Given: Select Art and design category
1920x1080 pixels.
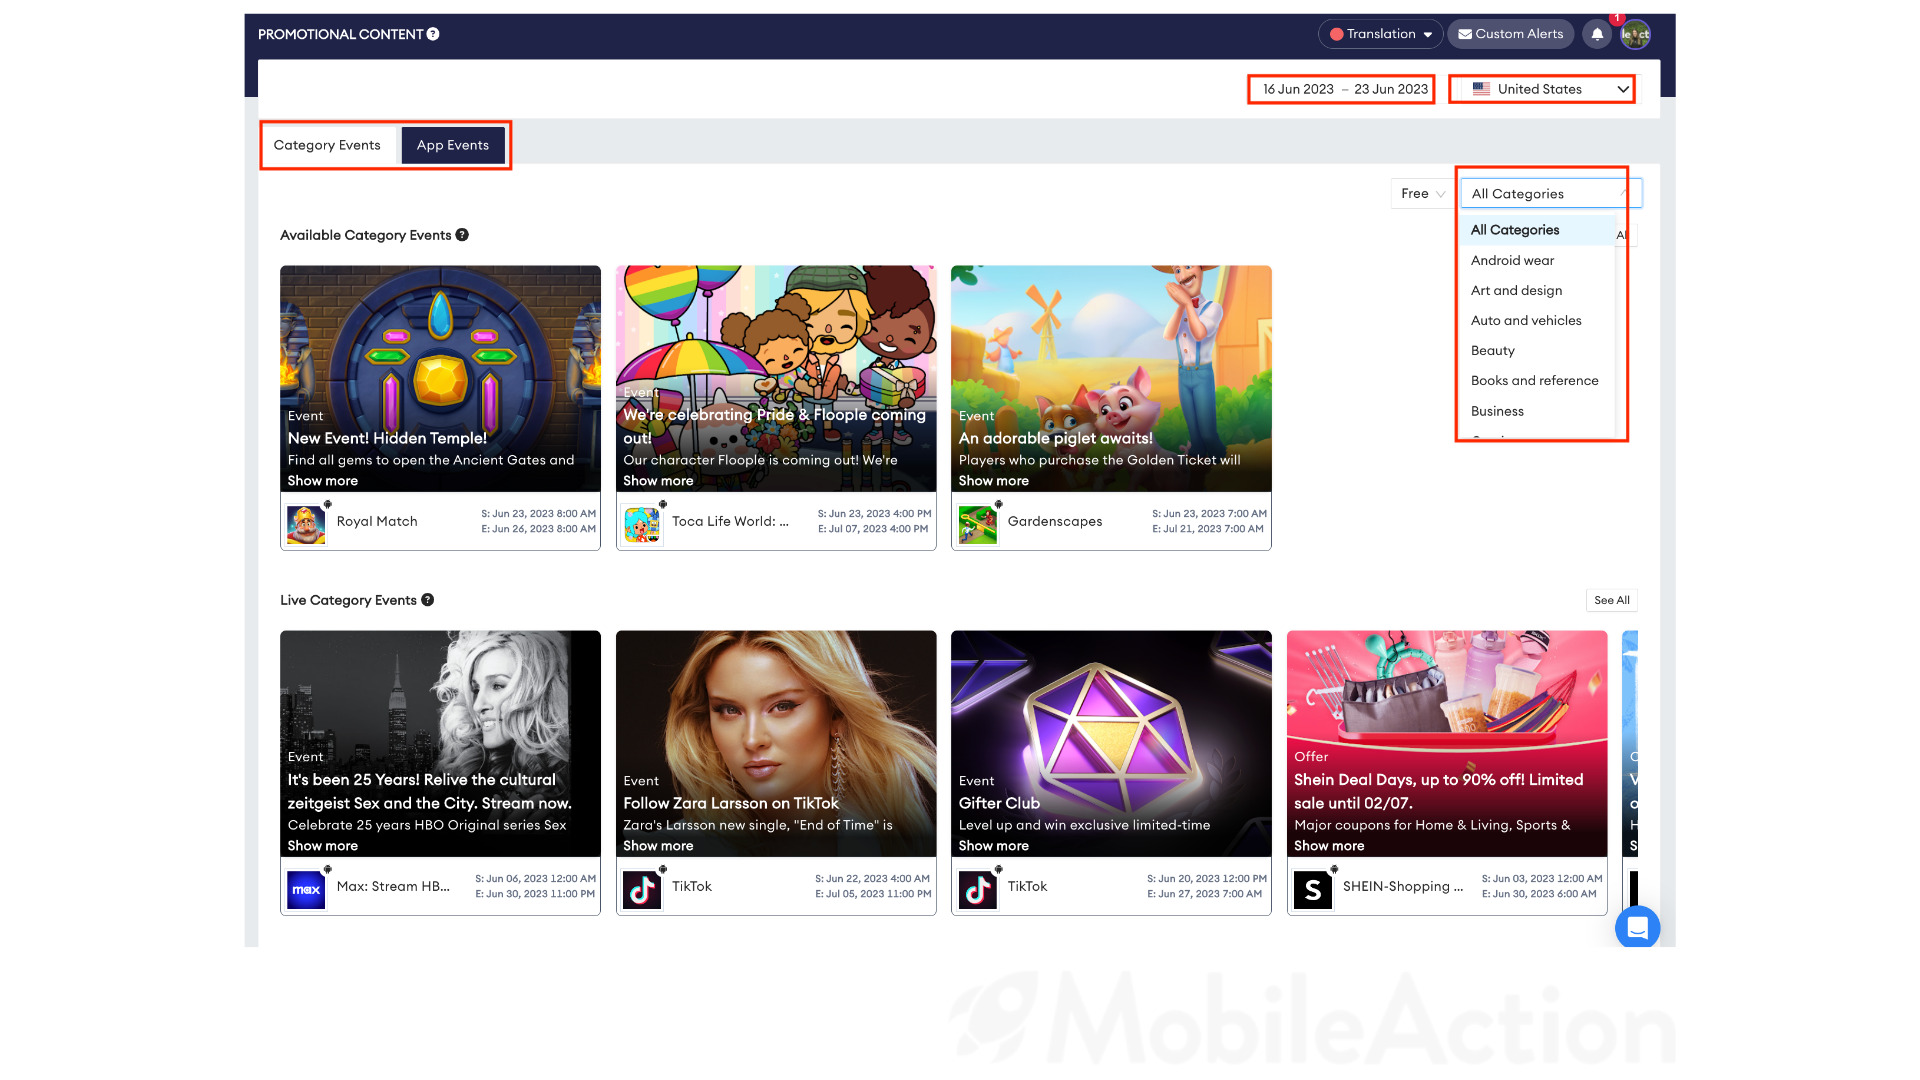Looking at the screenshot, I should pyautogui.click(x=1538, y=290).
